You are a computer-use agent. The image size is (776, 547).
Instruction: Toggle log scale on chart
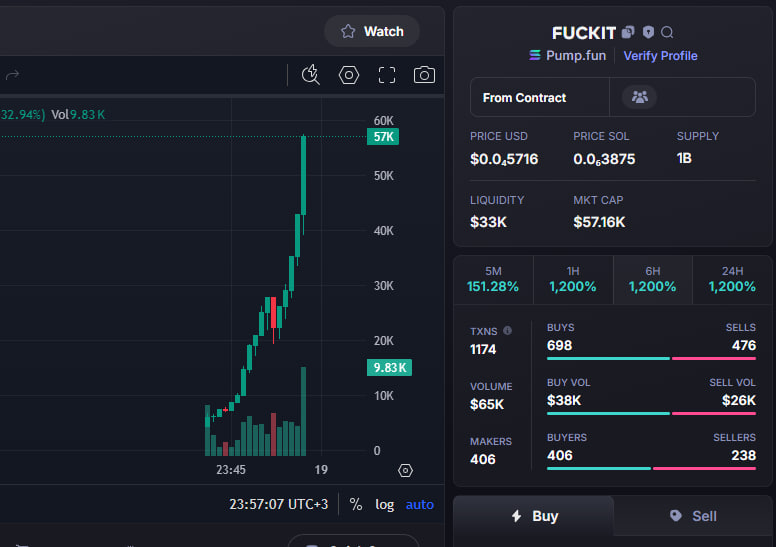pyautogui.click(x=385, y=504)
